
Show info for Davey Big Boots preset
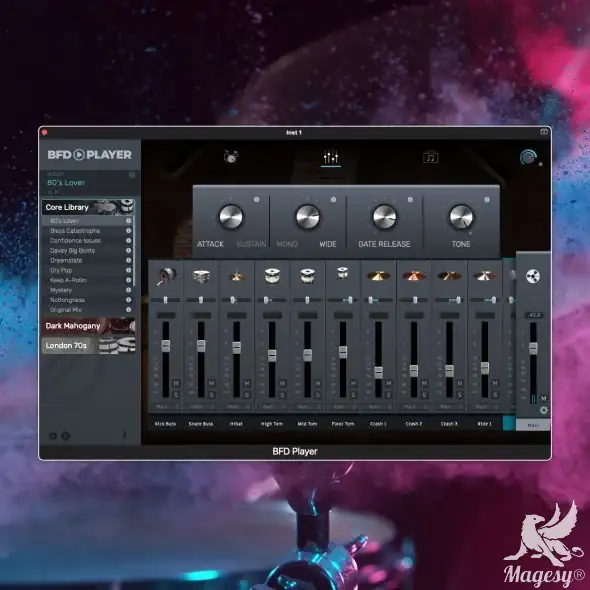128,250
